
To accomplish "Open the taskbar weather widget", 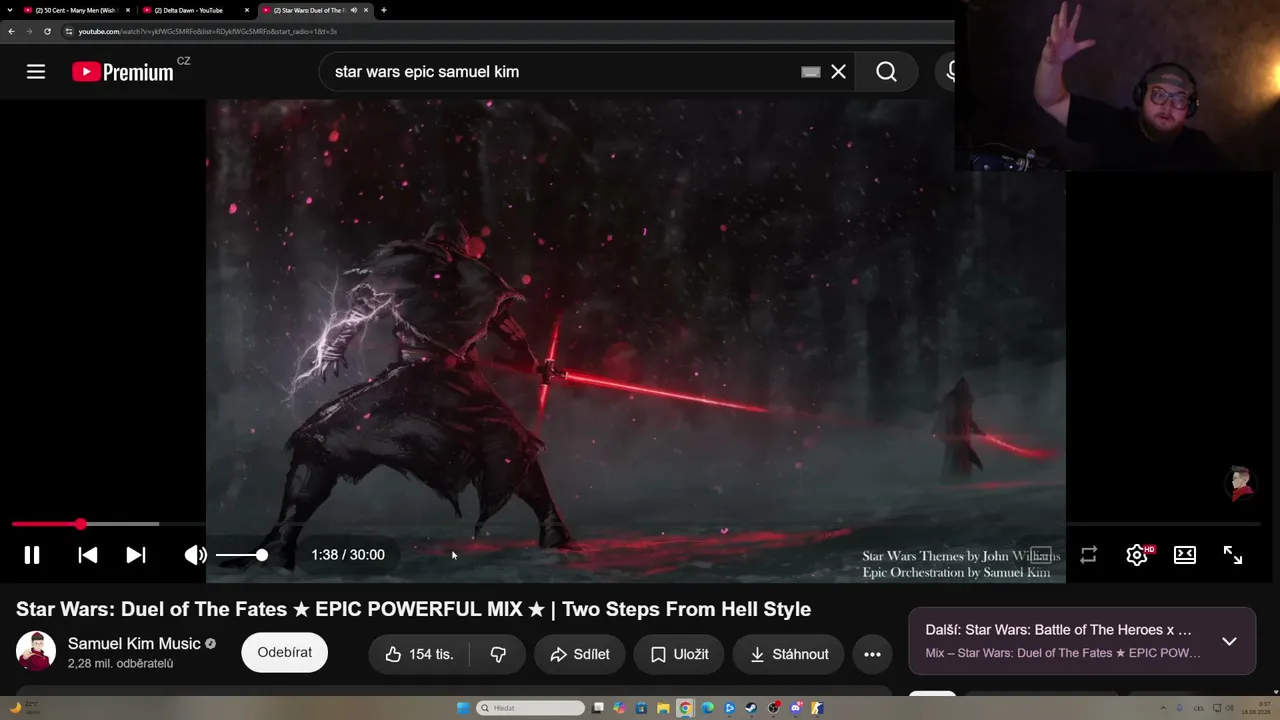I will (24, 708).
